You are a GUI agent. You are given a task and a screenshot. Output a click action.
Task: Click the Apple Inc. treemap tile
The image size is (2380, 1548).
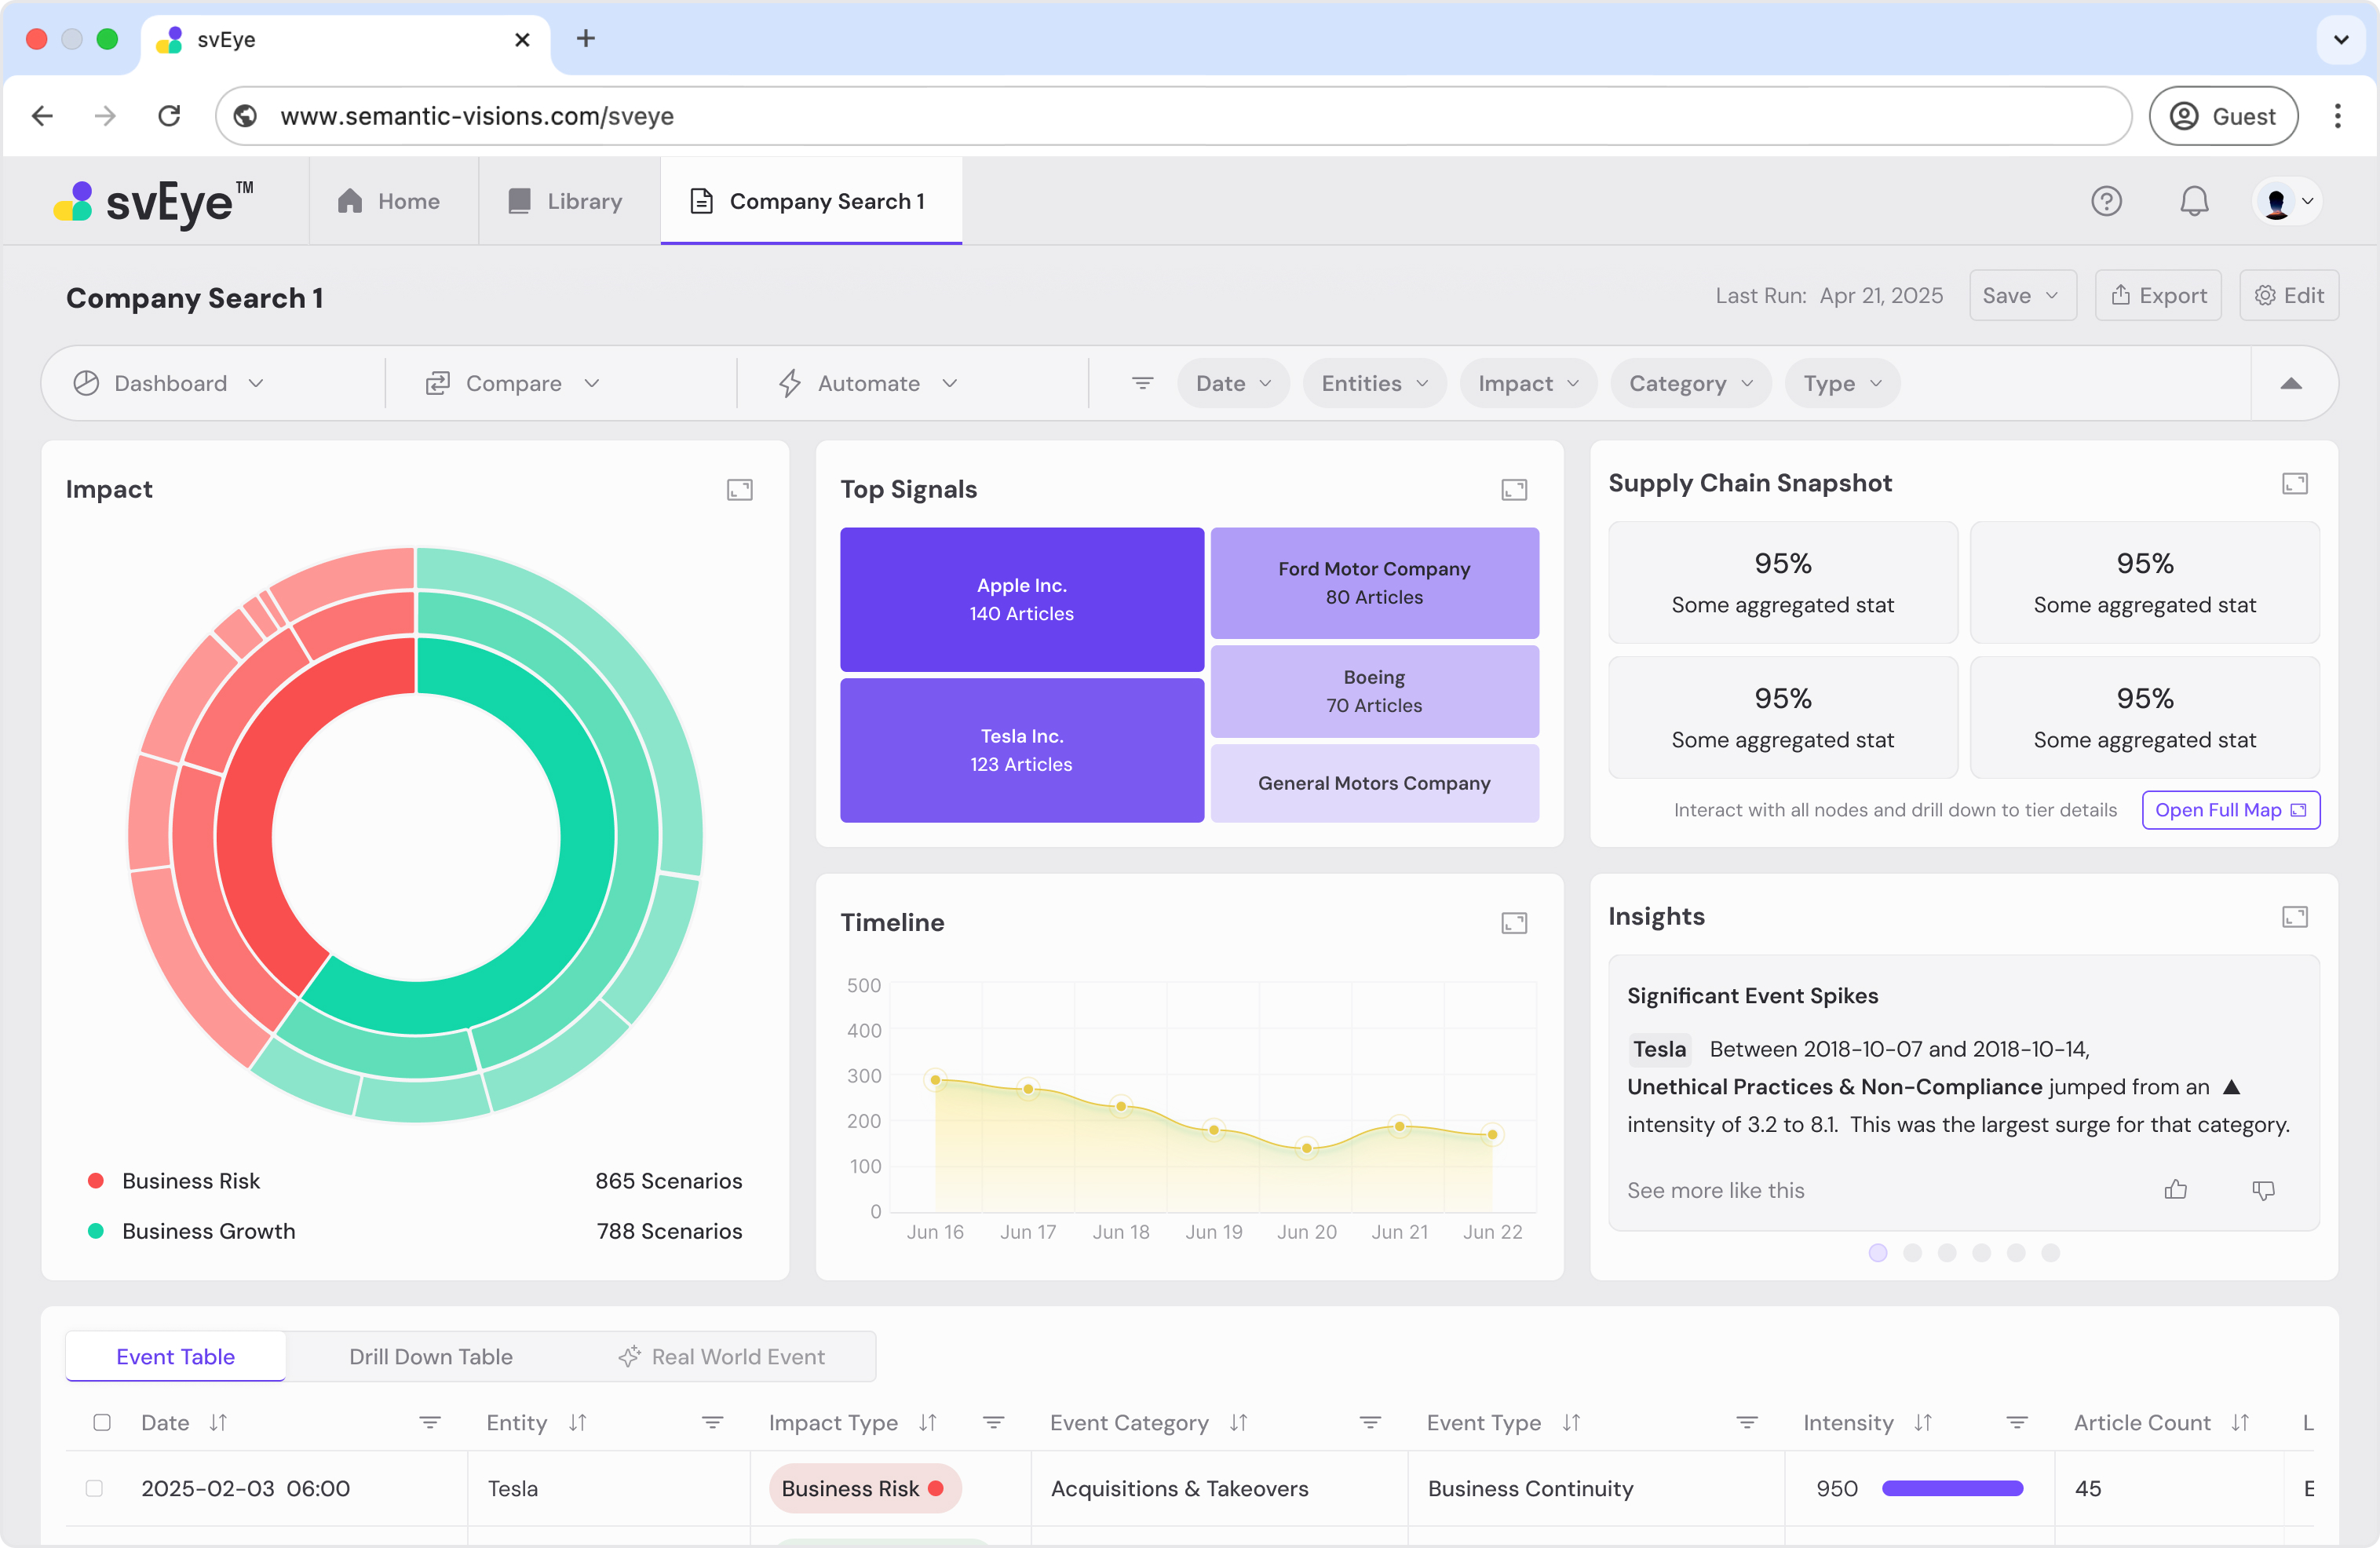coord(1021,599)
